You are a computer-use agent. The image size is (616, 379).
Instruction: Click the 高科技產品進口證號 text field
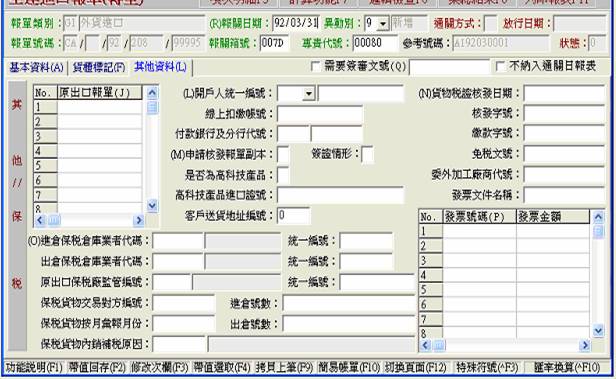[340, 195]
